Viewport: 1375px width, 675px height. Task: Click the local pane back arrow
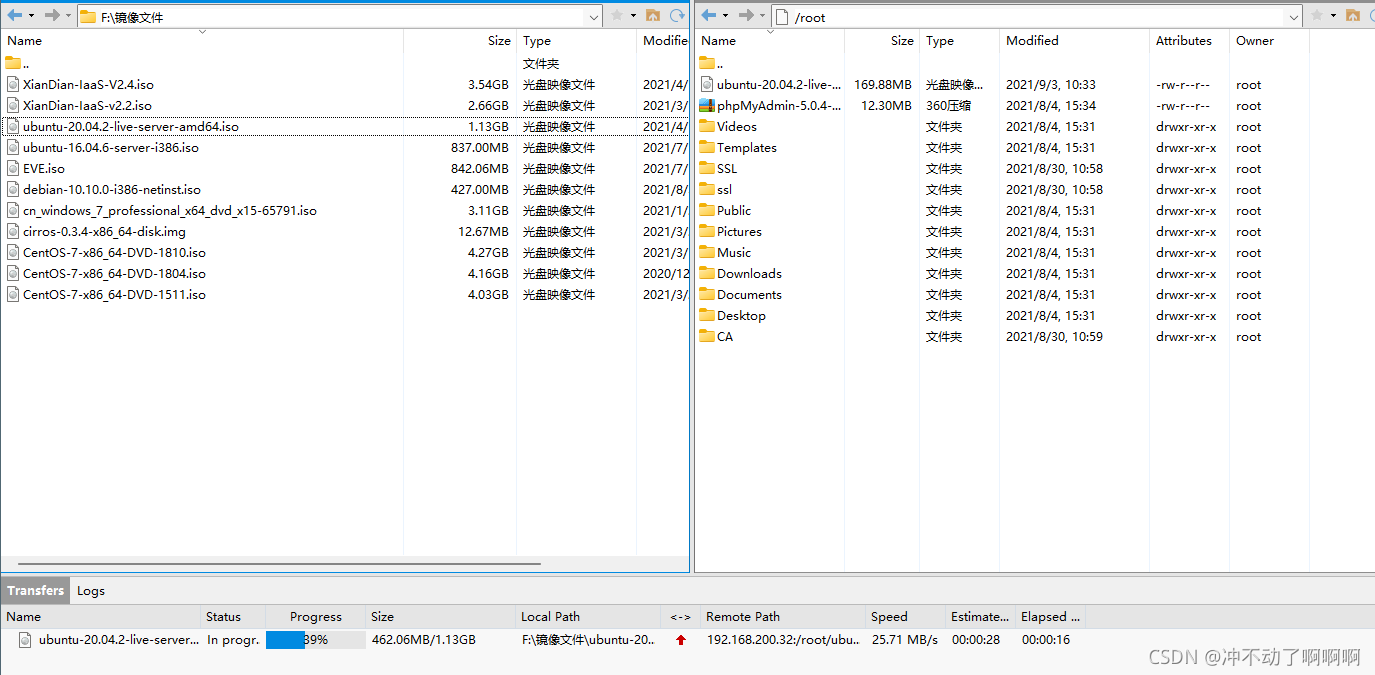tap(14, 15)
